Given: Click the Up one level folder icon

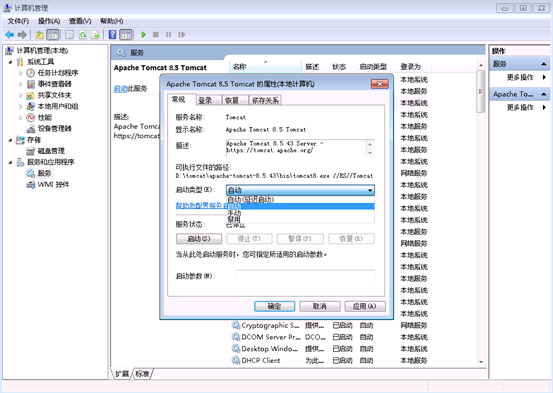Looking at the screenshot, I should pos(40,35).
